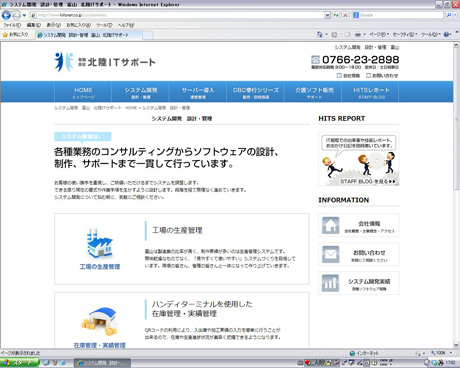The width and height of the screenshot is (460, 368).
Task: Click the HOME breadcrumb link
Action: 131,108
